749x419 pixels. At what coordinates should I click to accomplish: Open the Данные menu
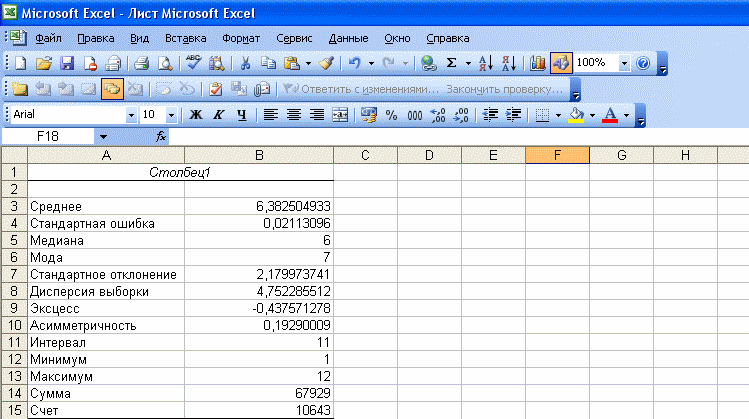click(x=348, y=38)
